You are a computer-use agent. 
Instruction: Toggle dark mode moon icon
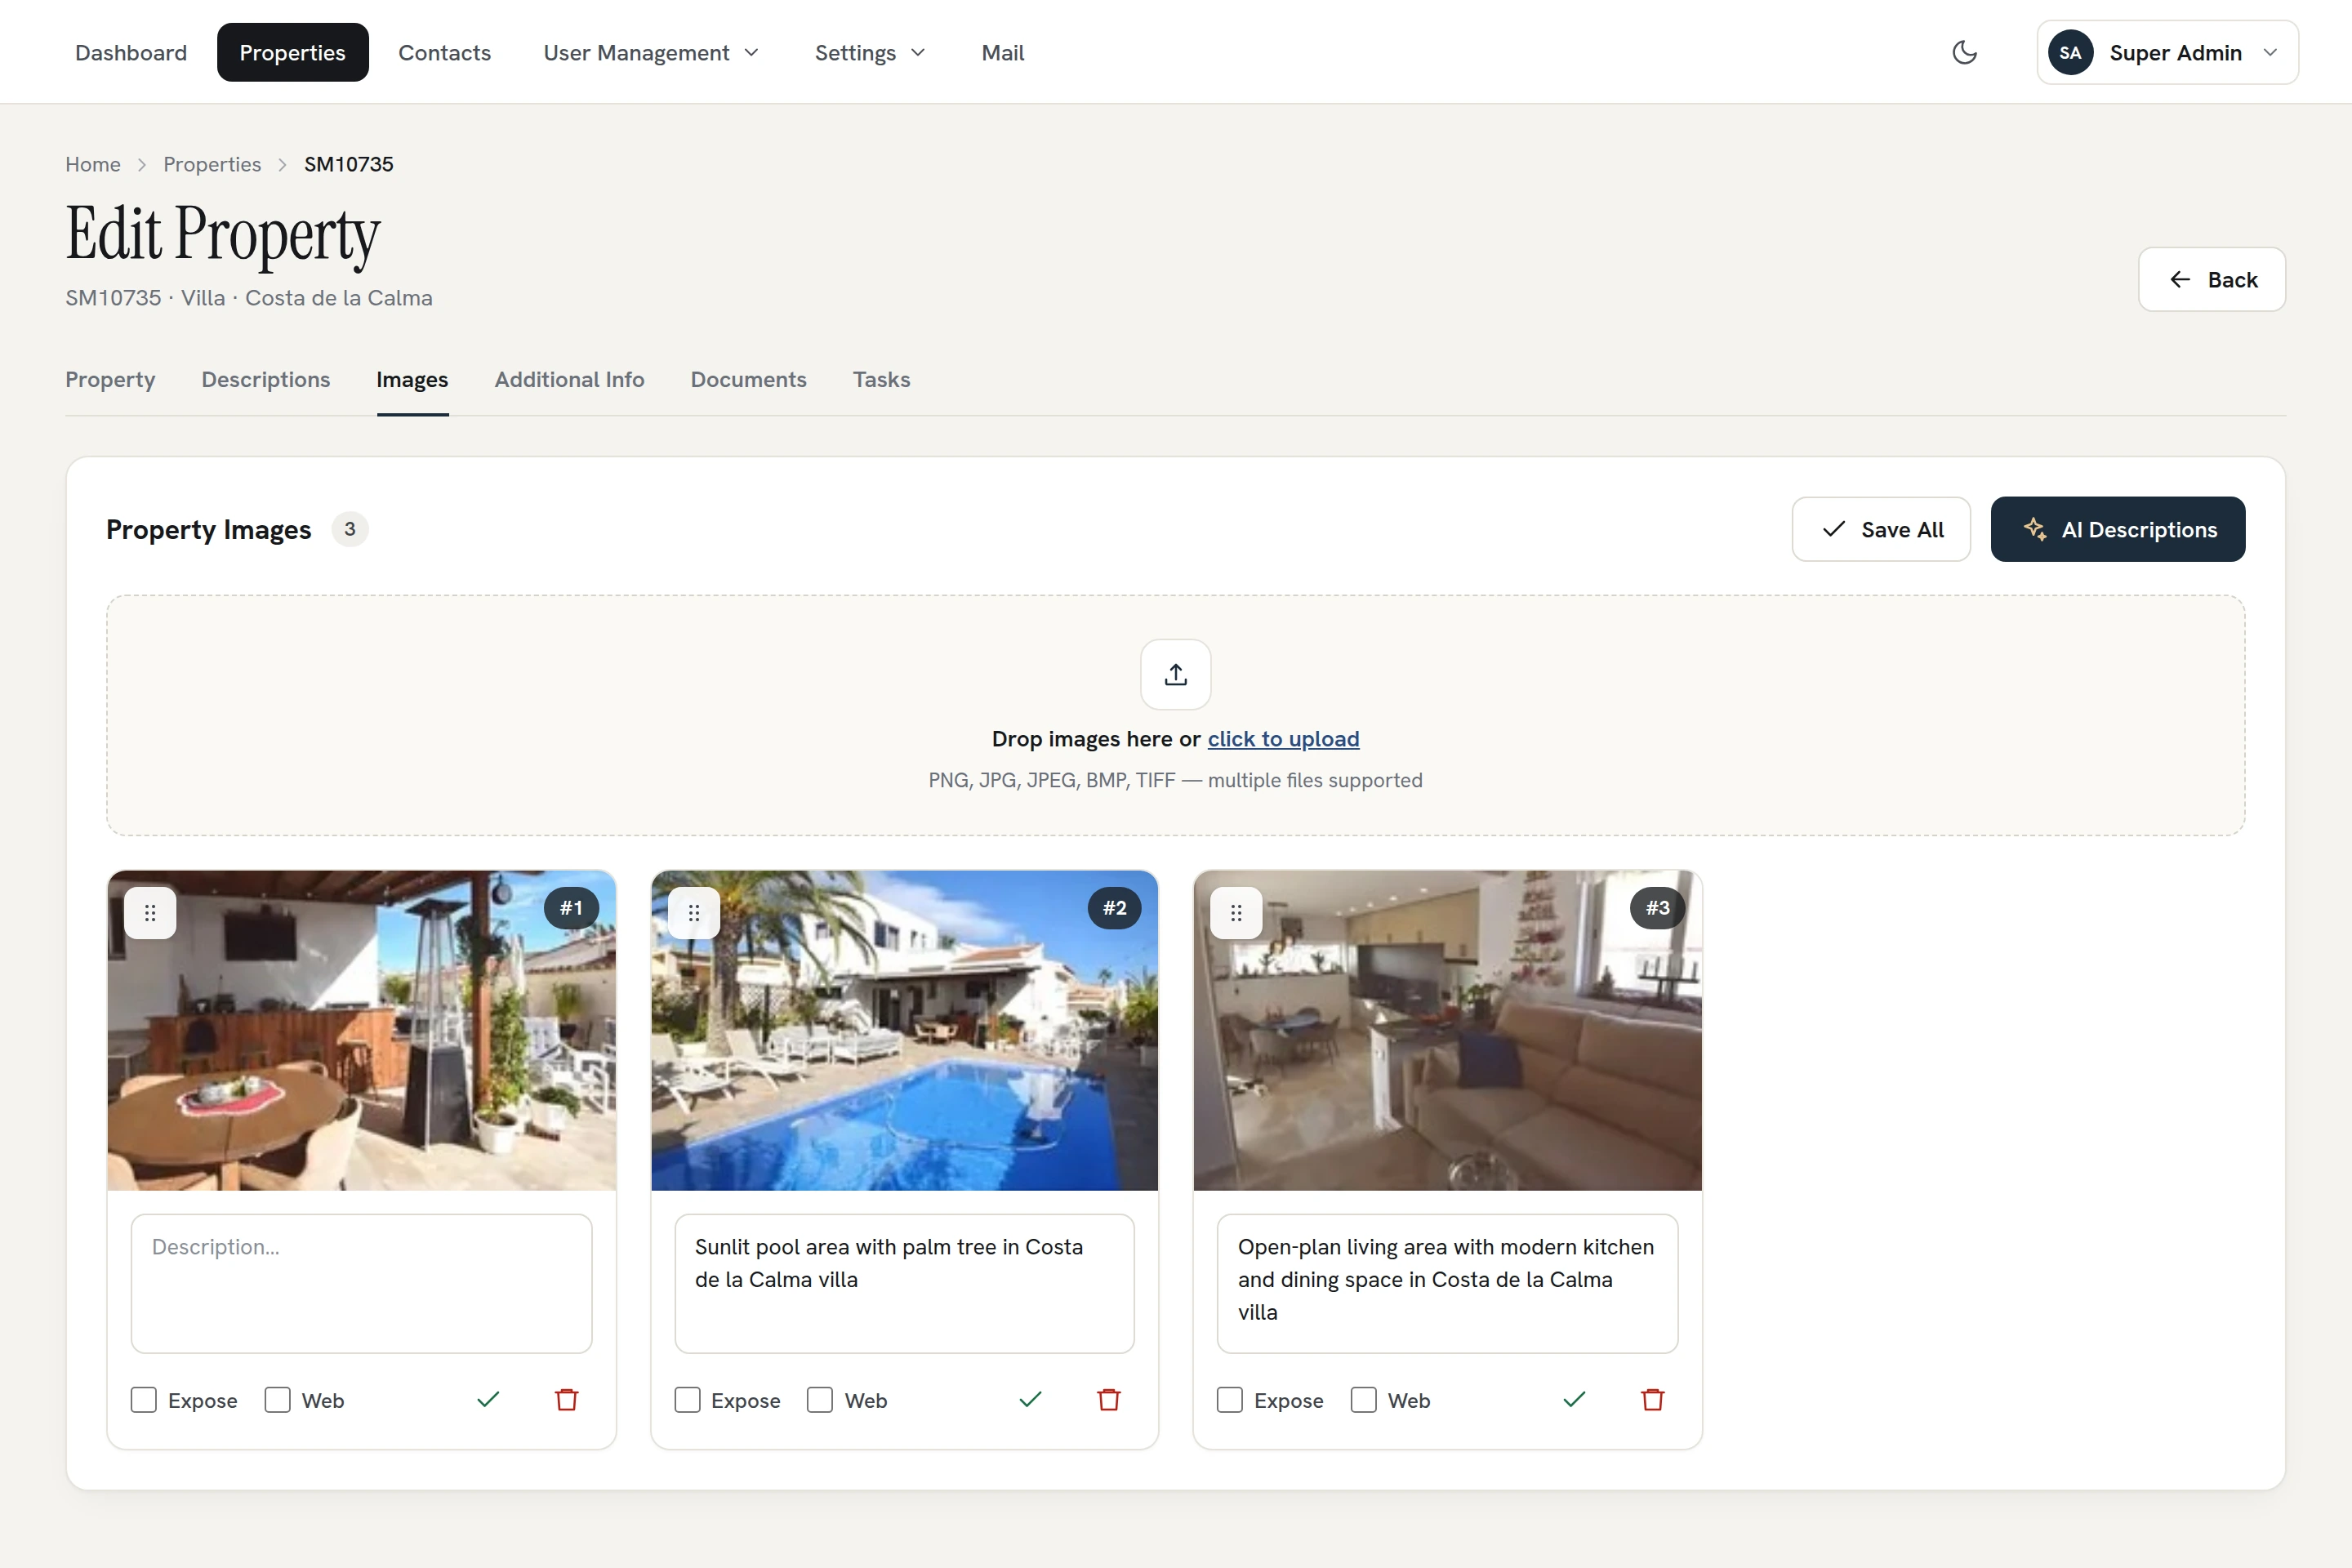(x=1964, y=52)
